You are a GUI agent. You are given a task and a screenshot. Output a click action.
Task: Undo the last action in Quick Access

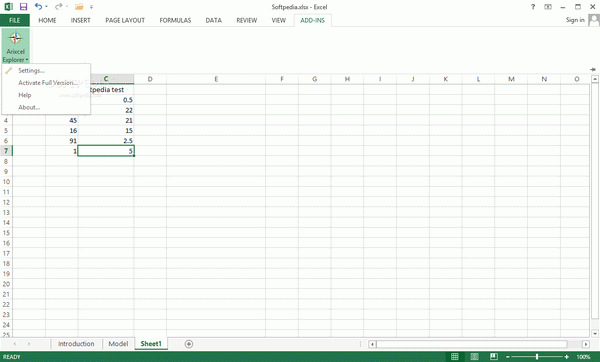point(38,7)
